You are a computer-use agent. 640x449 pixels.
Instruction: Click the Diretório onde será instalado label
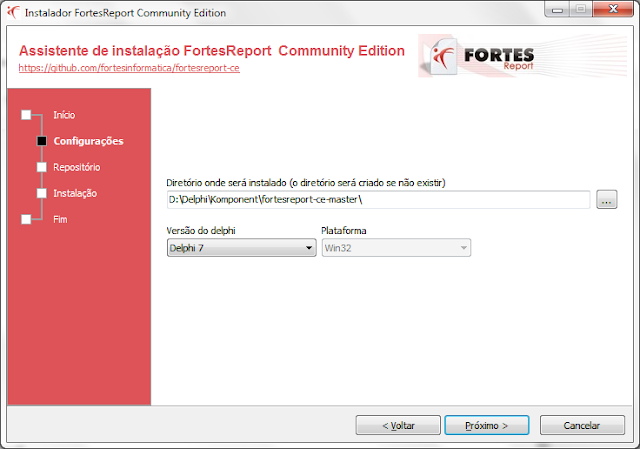pos(306,183)
